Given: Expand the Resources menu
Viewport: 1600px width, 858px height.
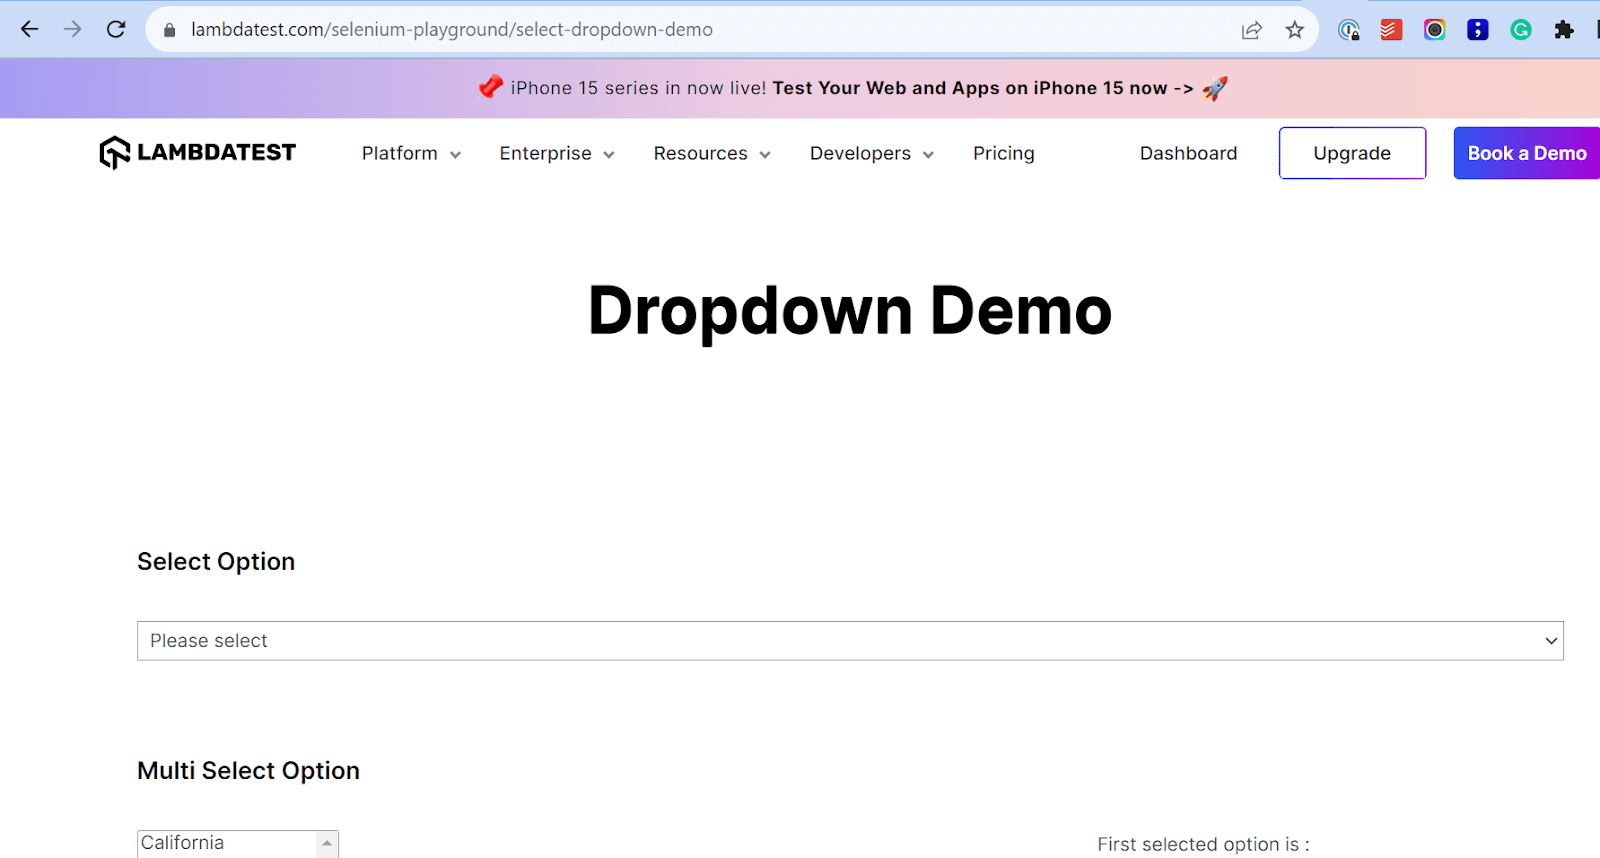Looking at the screenshot, I should coord(712,153).
